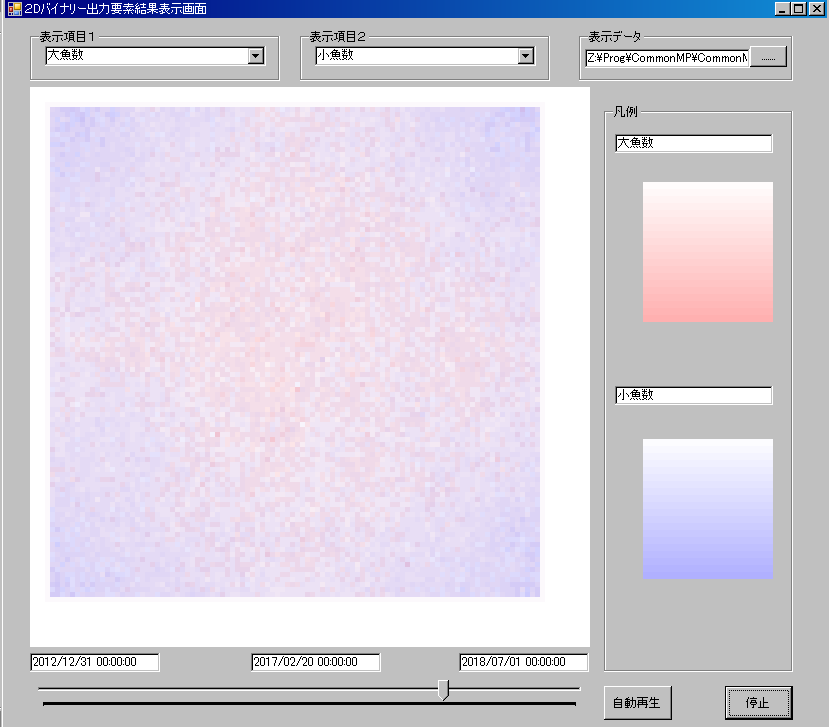
Task: Click the application icon in title bar
Action: (x=15, y=9)
